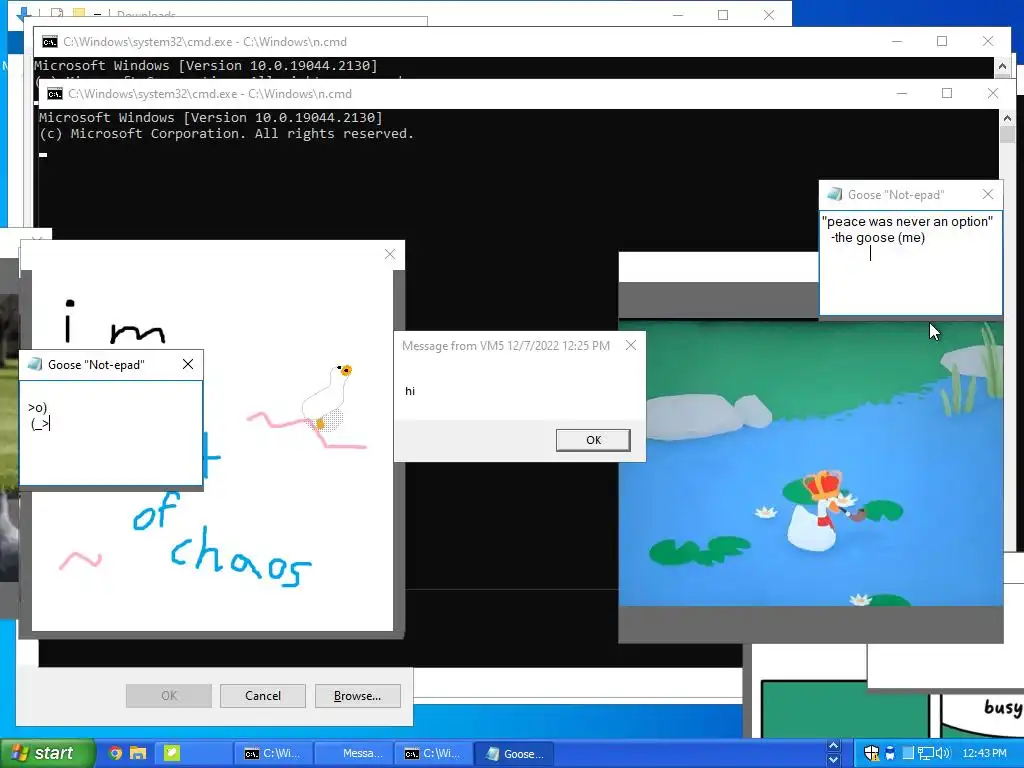The width and height of the screenshot is (1024, 768).
Task: Close the back cmd.exe window
Action: (987, 41)
